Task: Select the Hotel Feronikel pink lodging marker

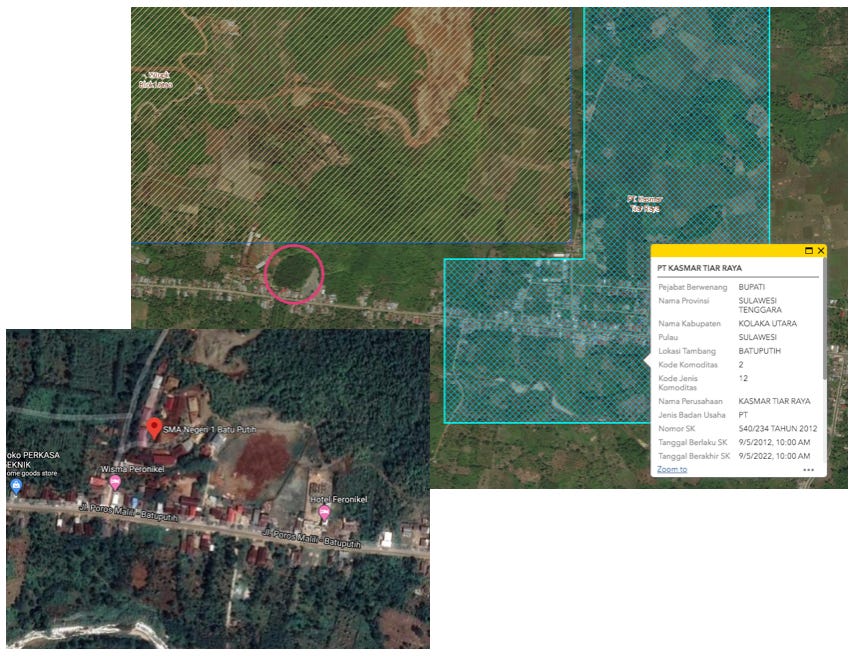Action: click(x=324, y=512)
